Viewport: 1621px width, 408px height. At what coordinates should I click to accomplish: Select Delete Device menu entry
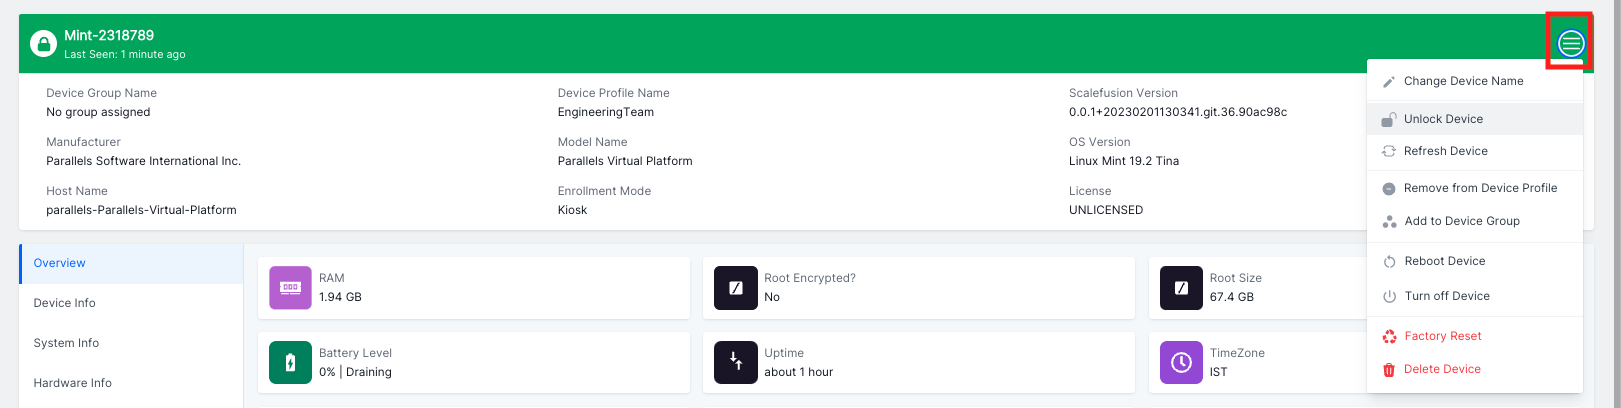(x=1475, y=369)
